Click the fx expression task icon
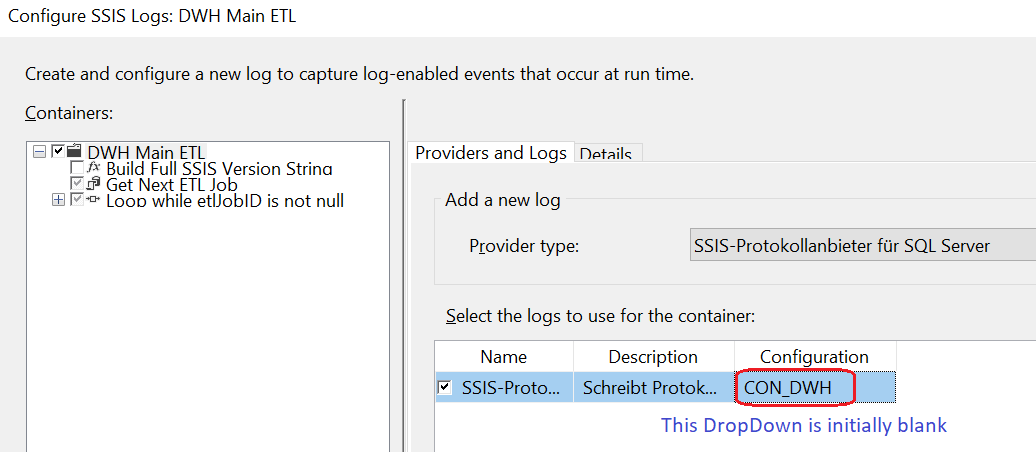 tap(95, 168)
